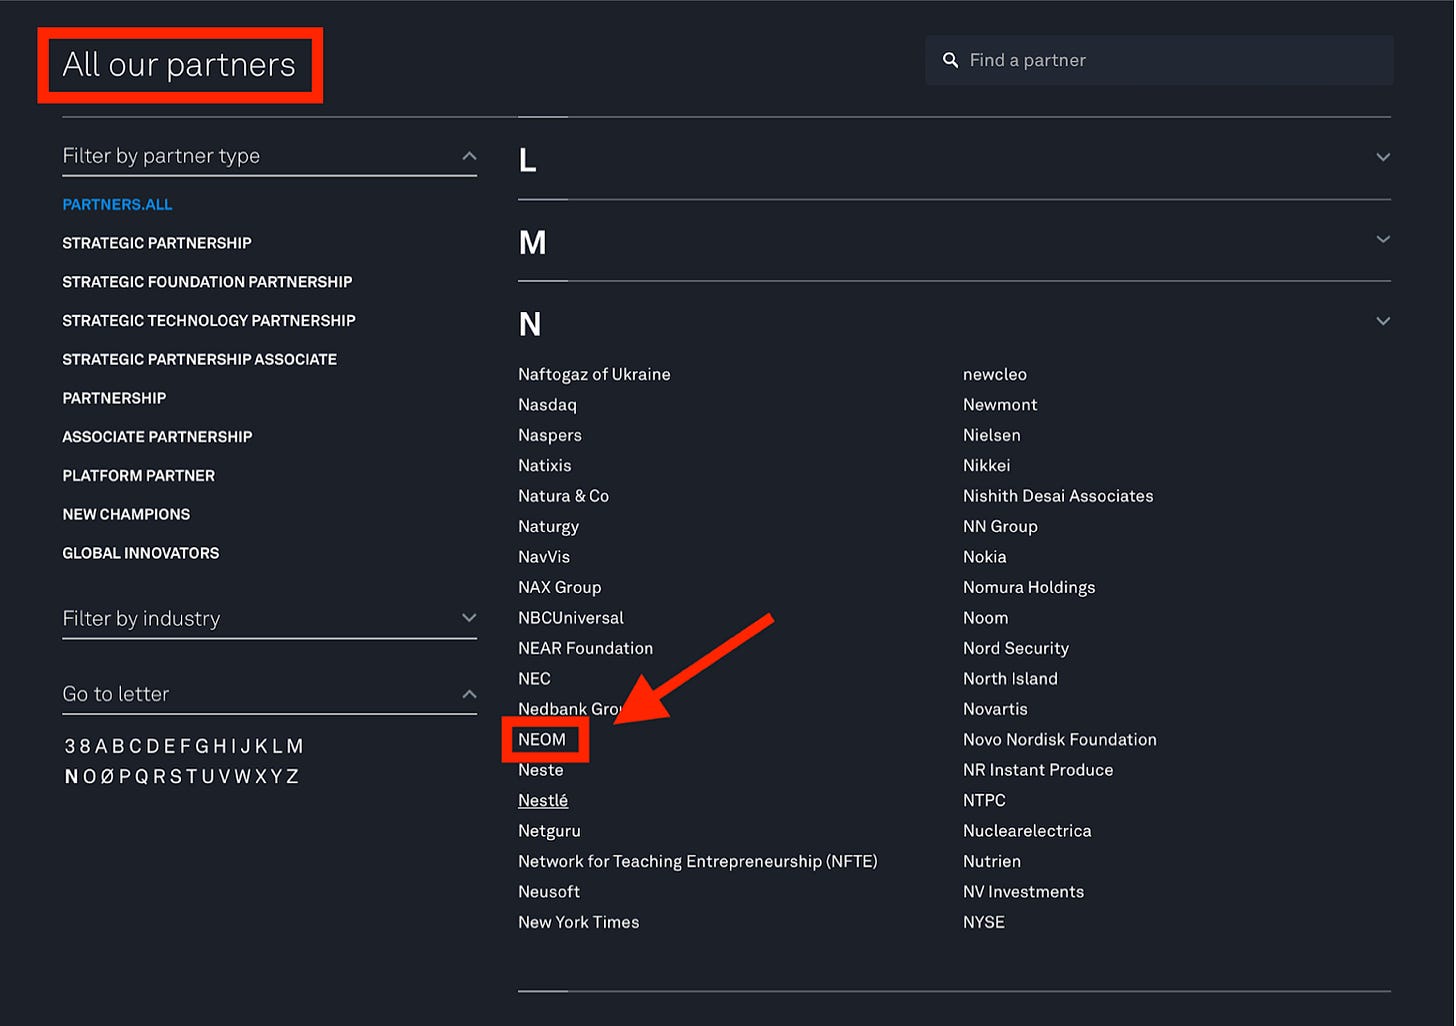The image size is (1456, 1026).
Task: Collapse the N partners section
Action: [x=1383, y=321]
